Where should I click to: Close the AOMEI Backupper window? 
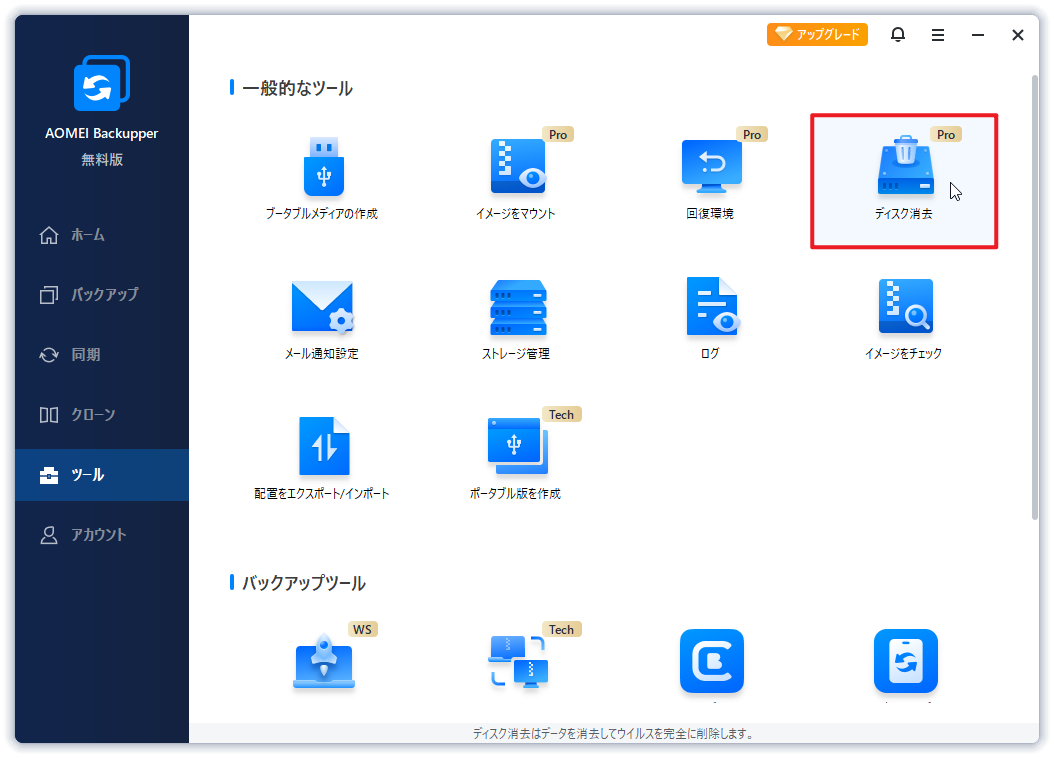[x=1018, y=35]
